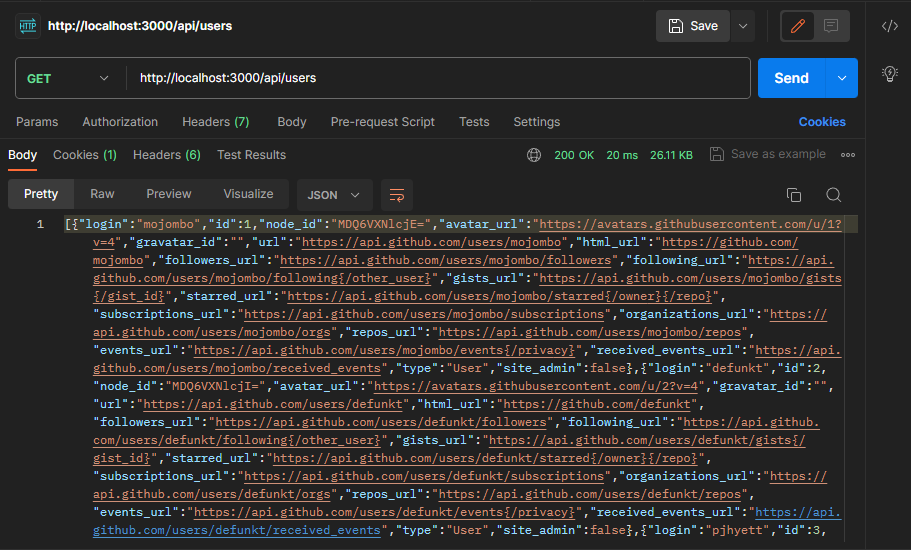Click the request URL input field
This screenshot has width=911, height=550.
click(438, 78)
